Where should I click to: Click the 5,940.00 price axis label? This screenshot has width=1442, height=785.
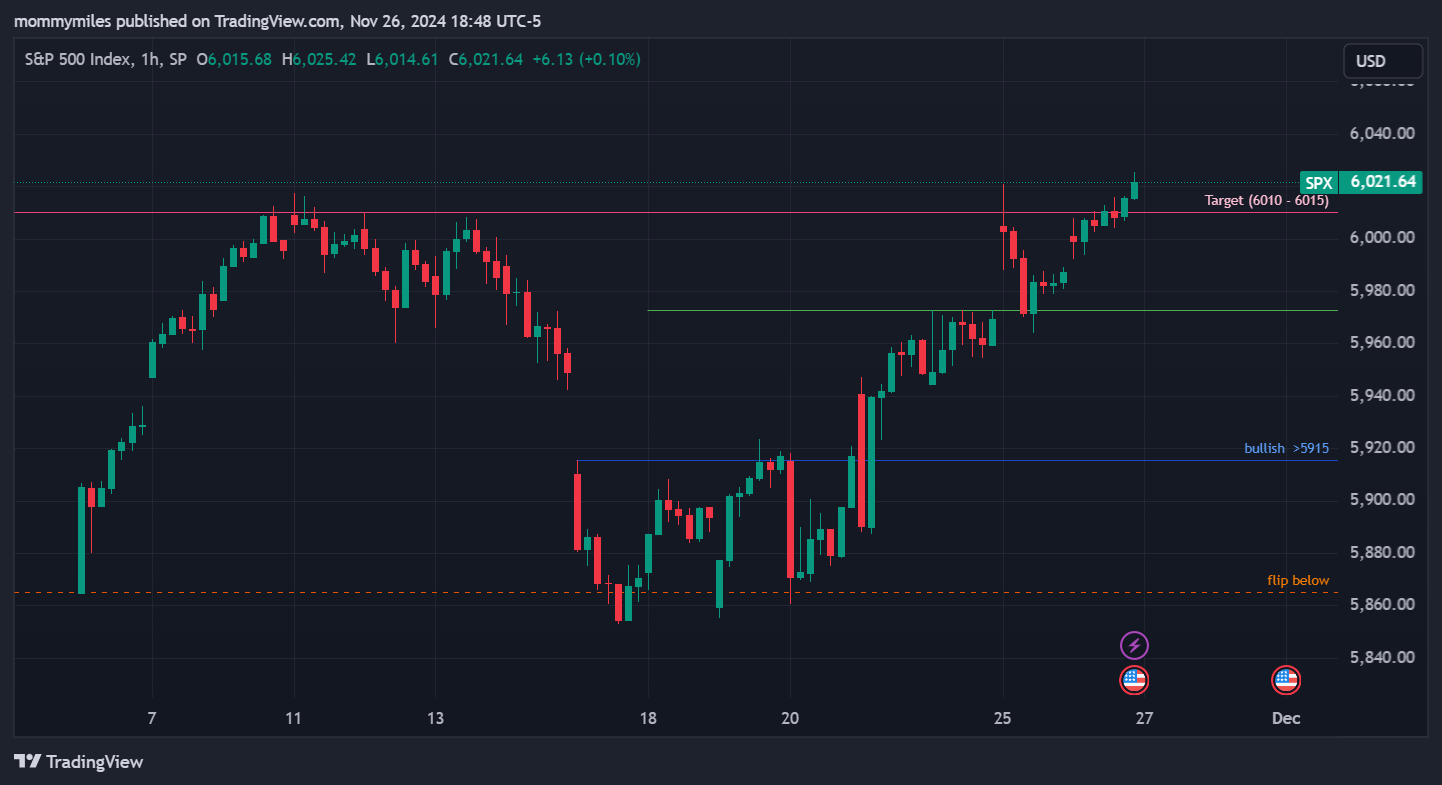(x=1383, y=395)
